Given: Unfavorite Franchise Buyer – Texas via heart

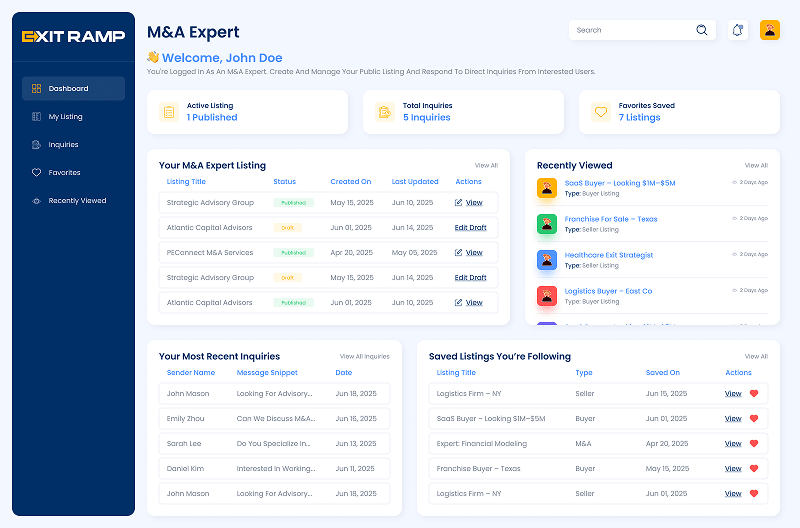Looking at the screenshot, I should [754, 468].
